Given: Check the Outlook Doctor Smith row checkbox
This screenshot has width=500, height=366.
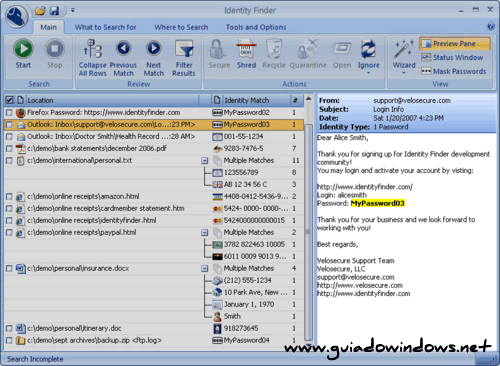Looking at the screenshot, I should [9, 137].
